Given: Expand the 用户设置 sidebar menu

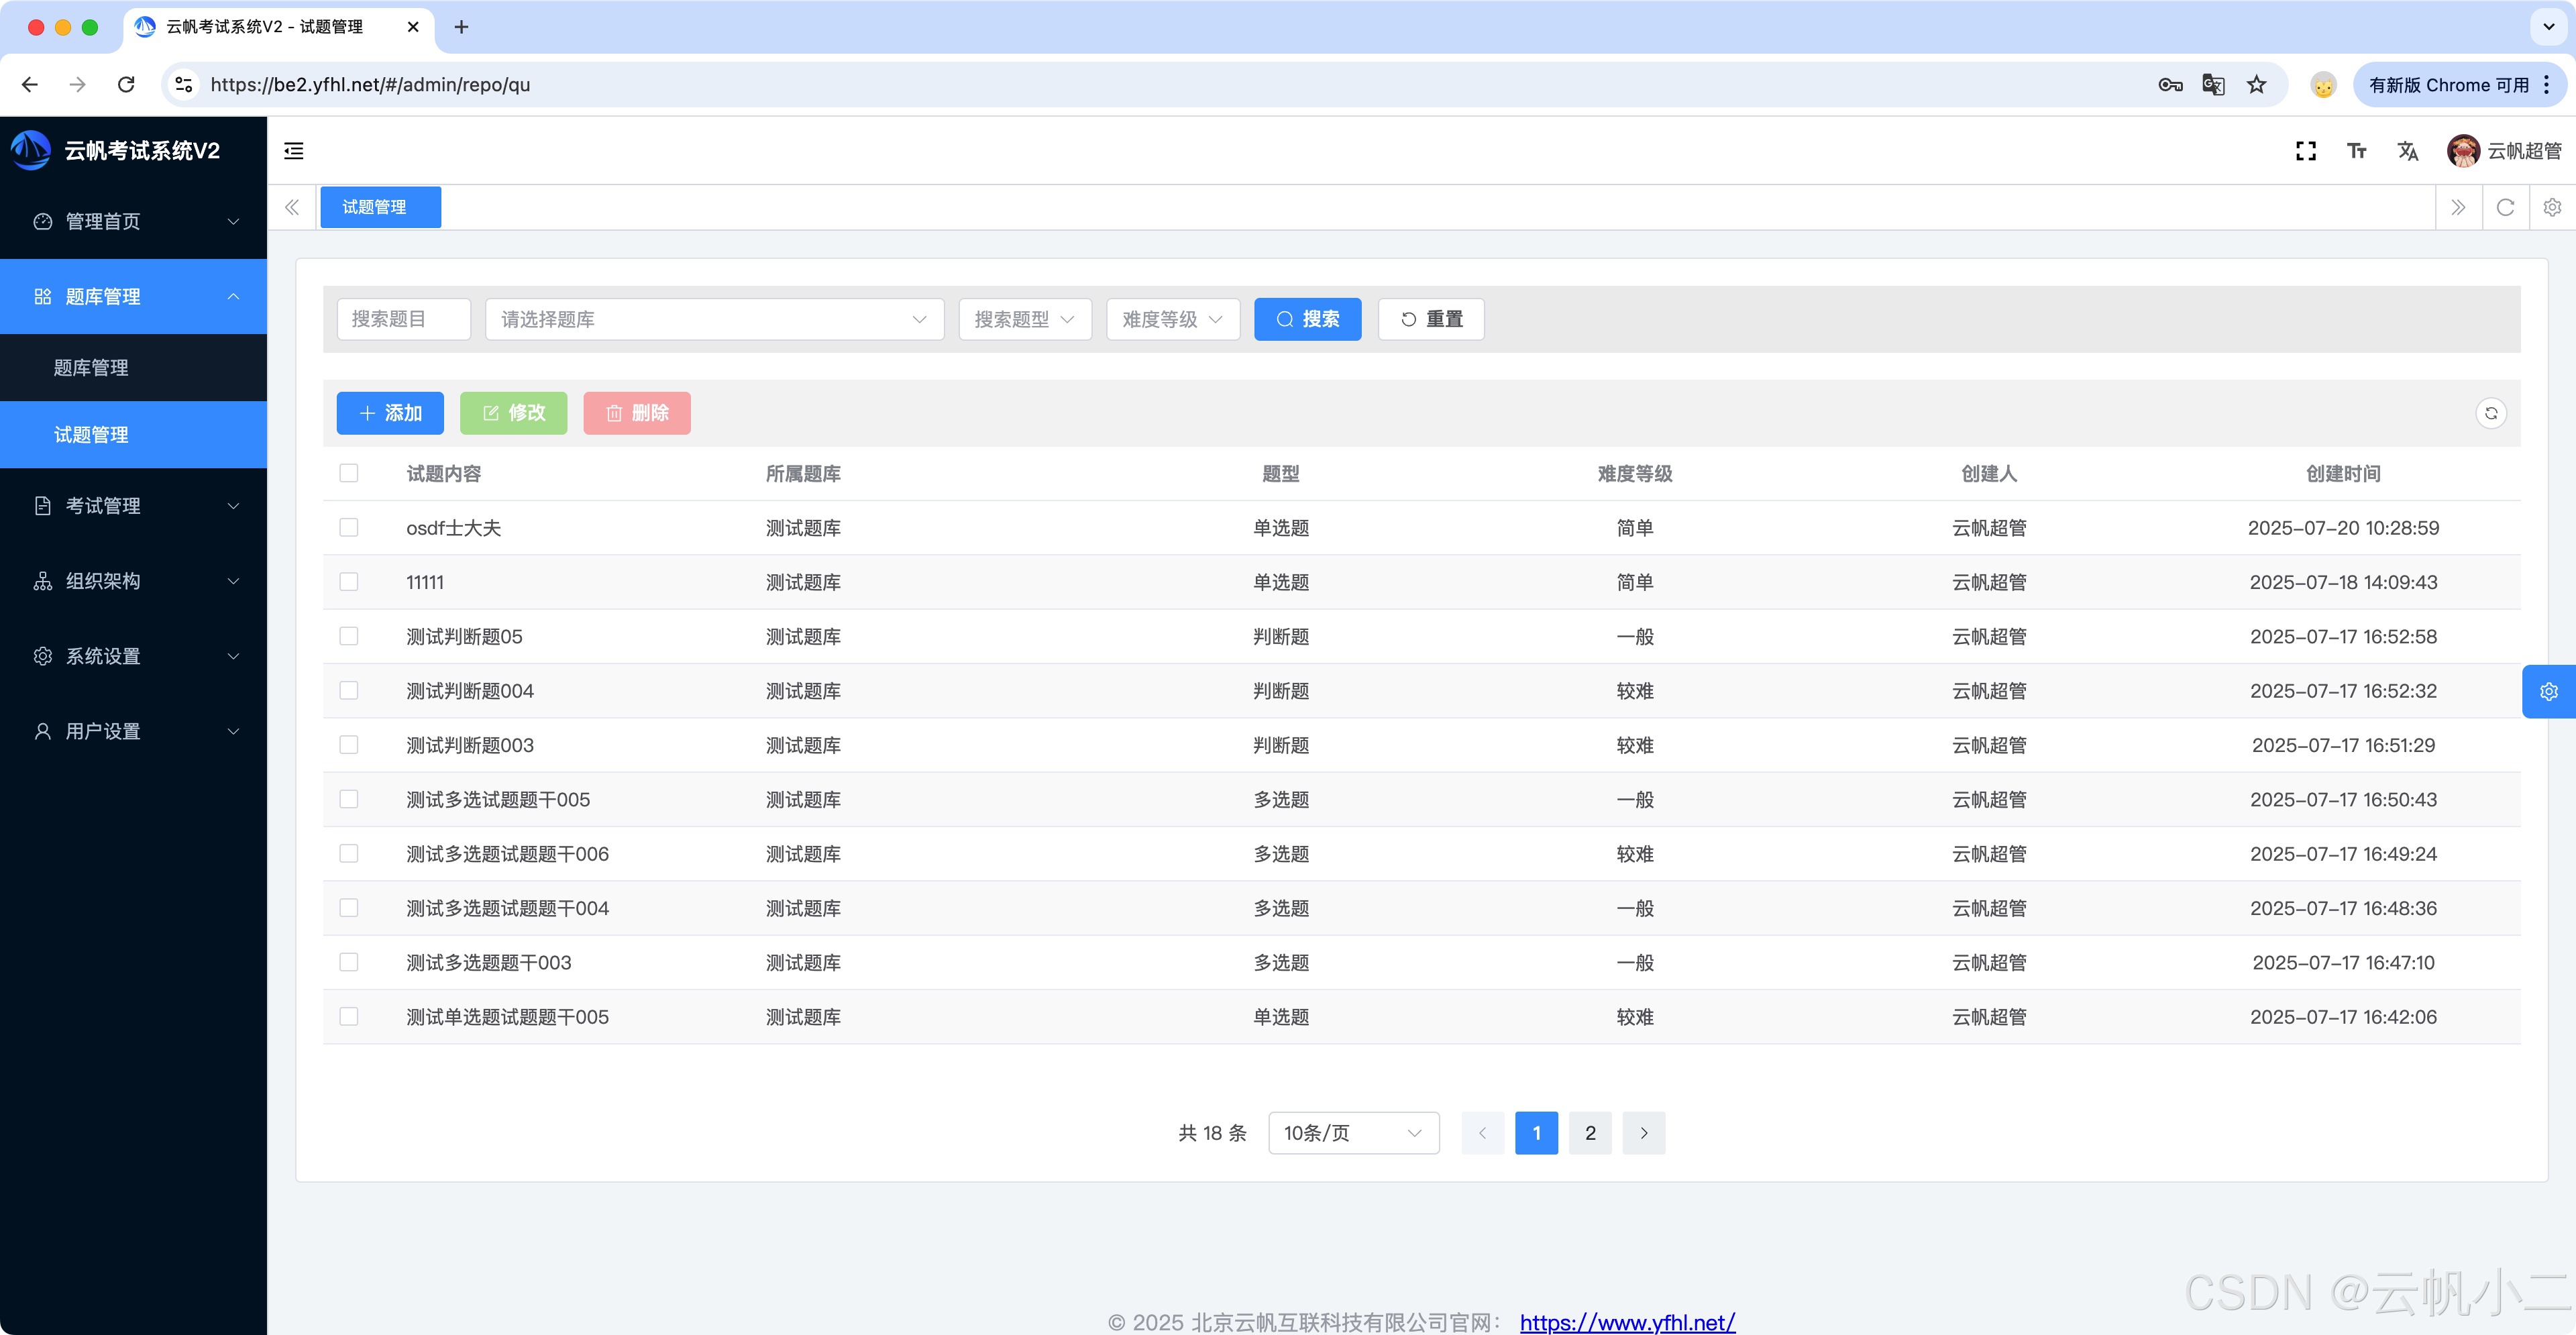Looking at the screenshot, I should (134, 731).
